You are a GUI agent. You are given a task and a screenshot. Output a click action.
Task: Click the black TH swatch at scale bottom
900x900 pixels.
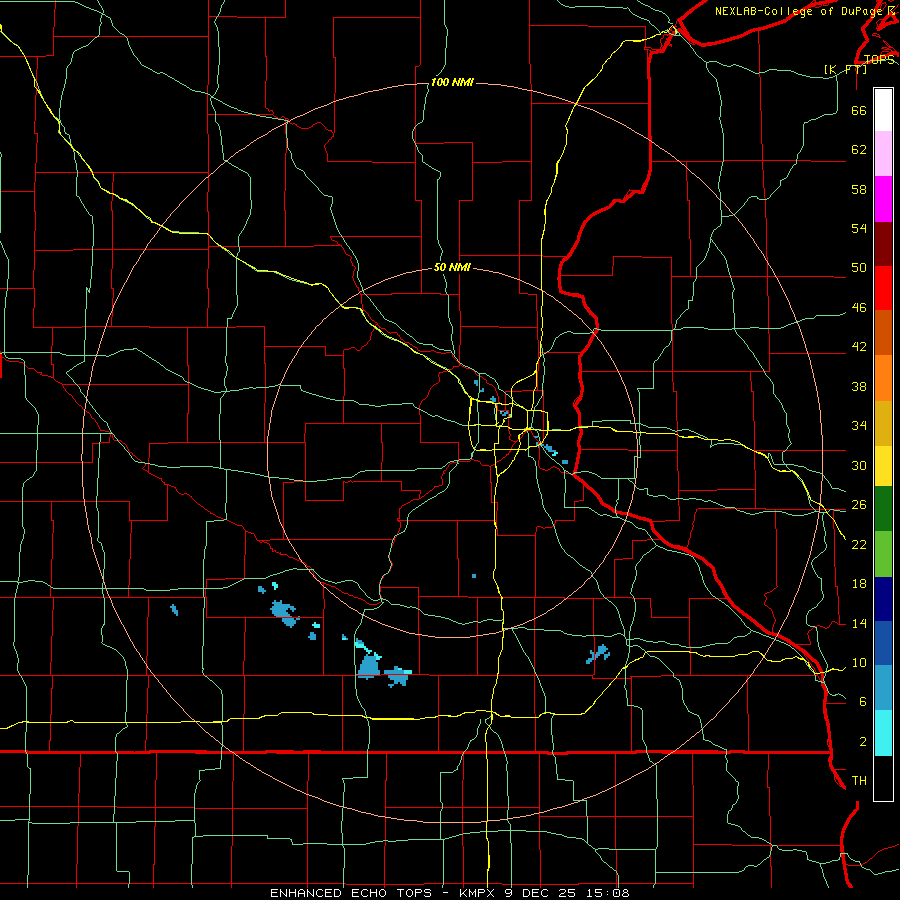point(883,778)
